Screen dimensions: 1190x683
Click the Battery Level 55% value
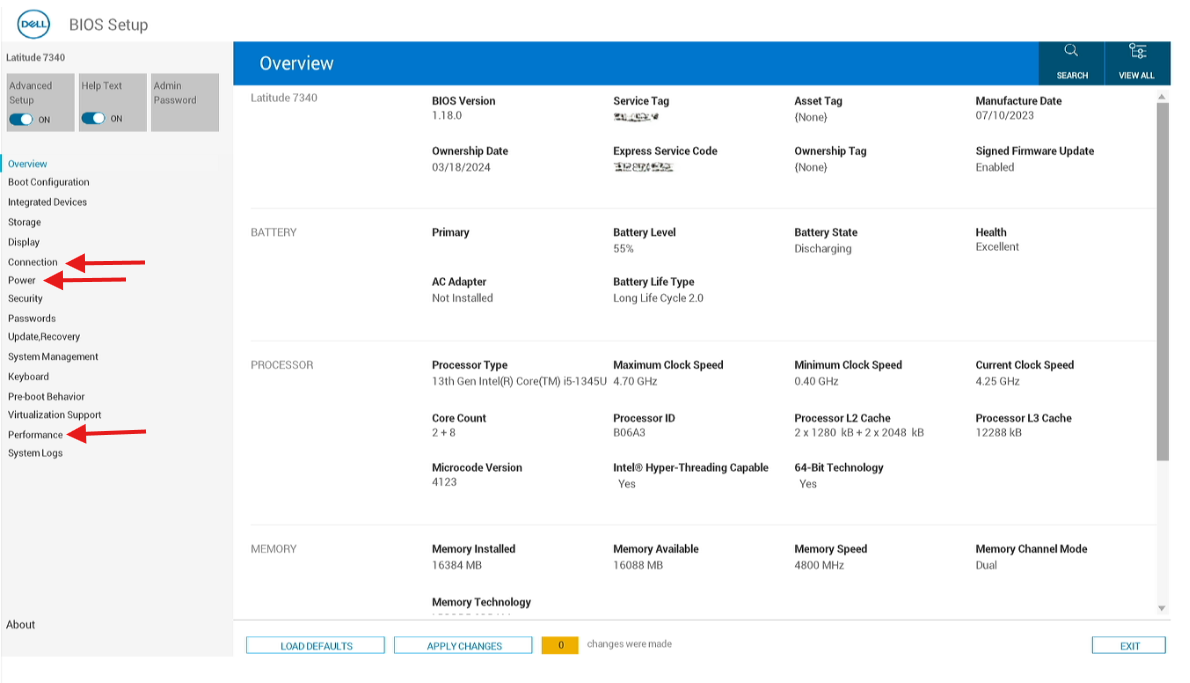pyautogui.click(x=623, y=249)
